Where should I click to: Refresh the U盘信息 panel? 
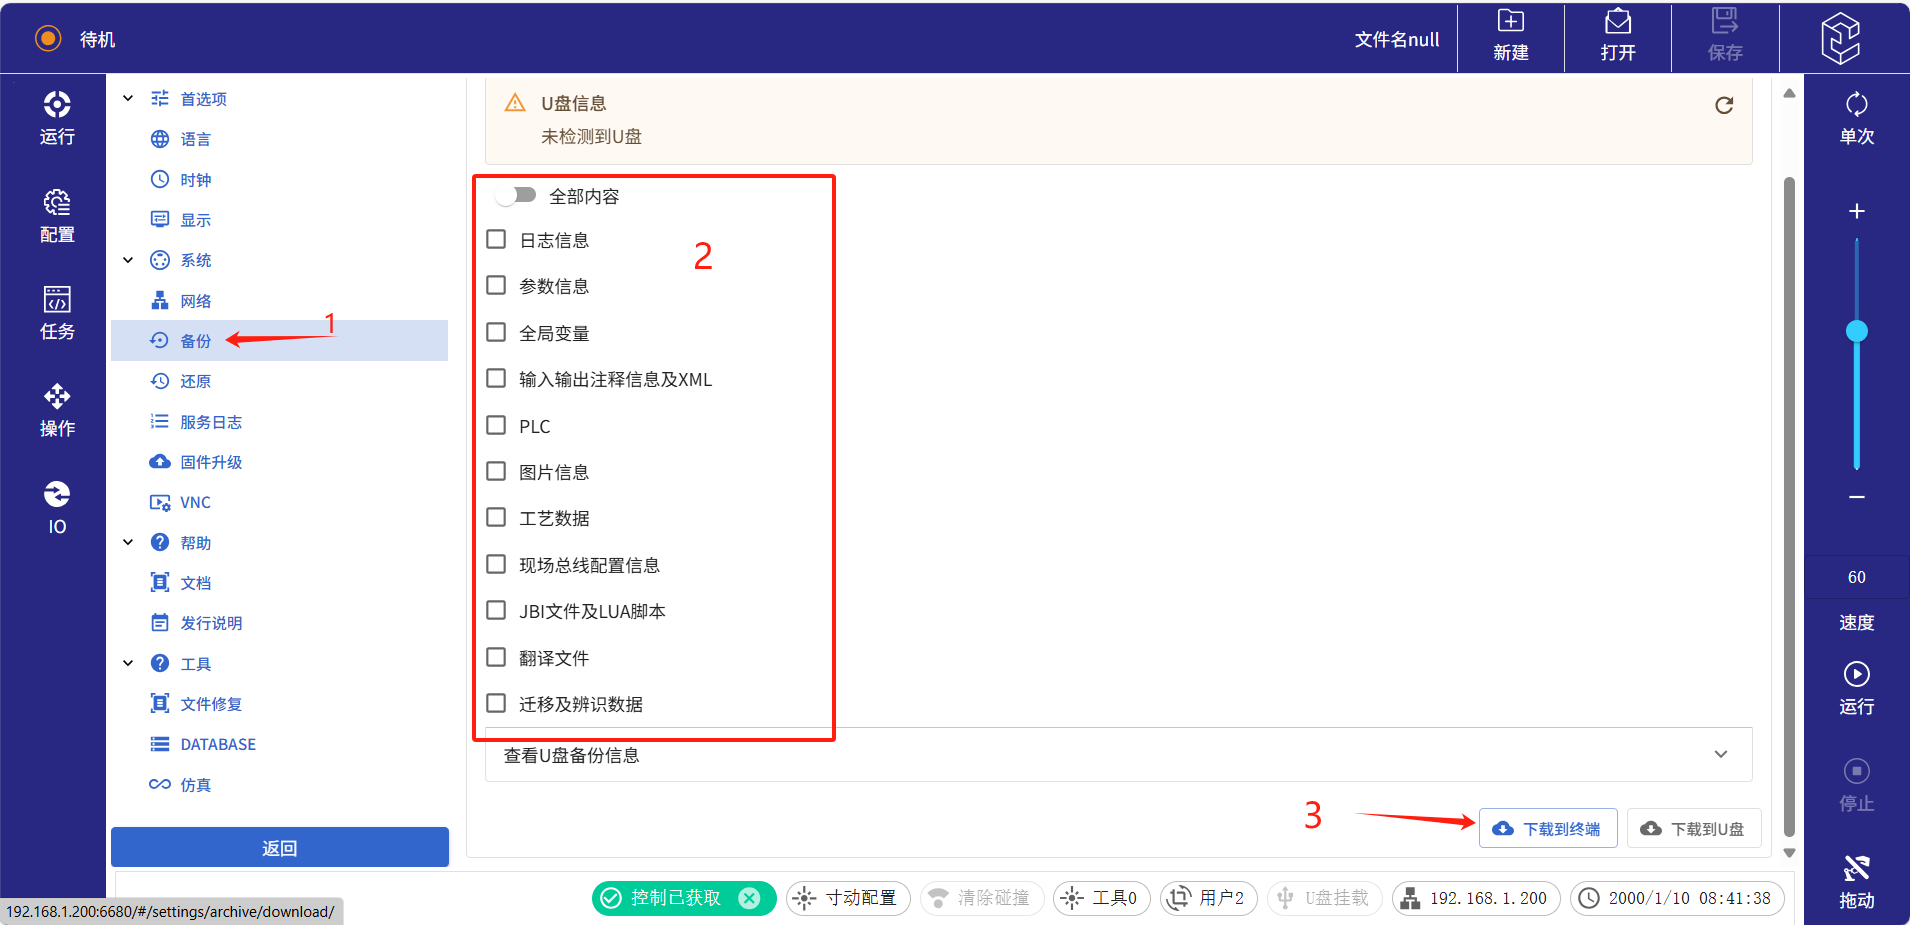coord(1724,105)
